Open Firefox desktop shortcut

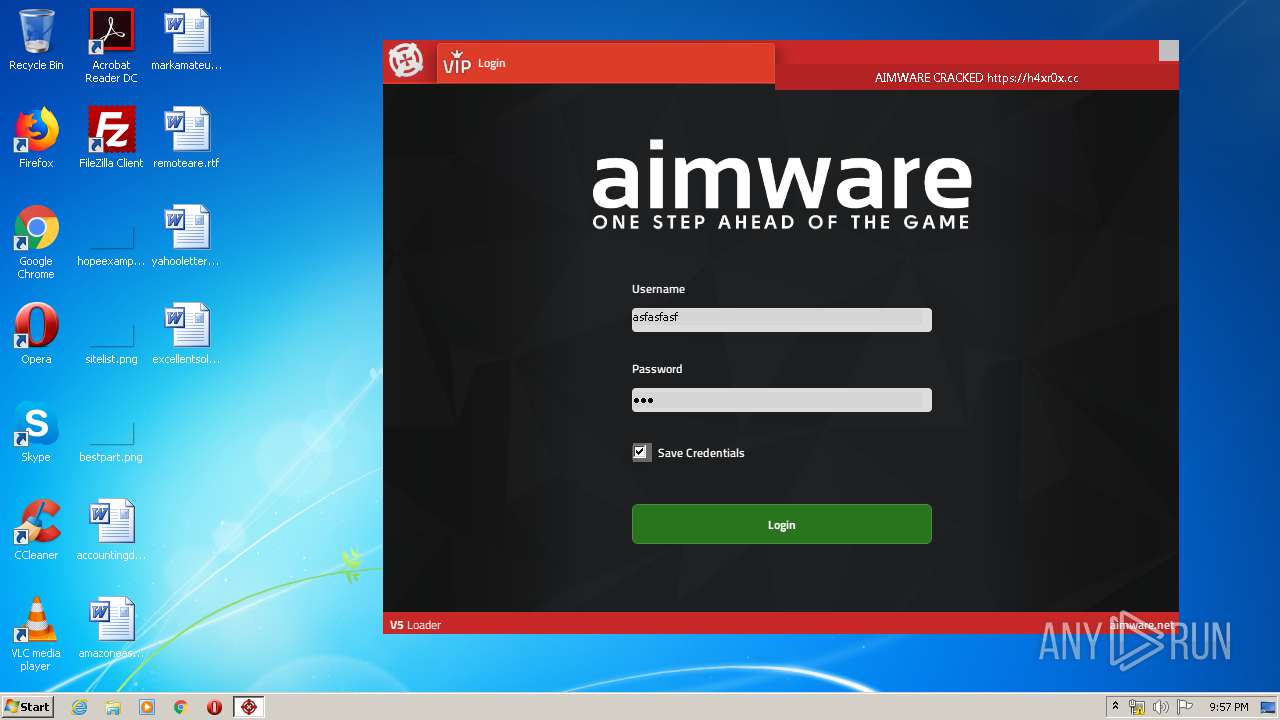[36, 138]
